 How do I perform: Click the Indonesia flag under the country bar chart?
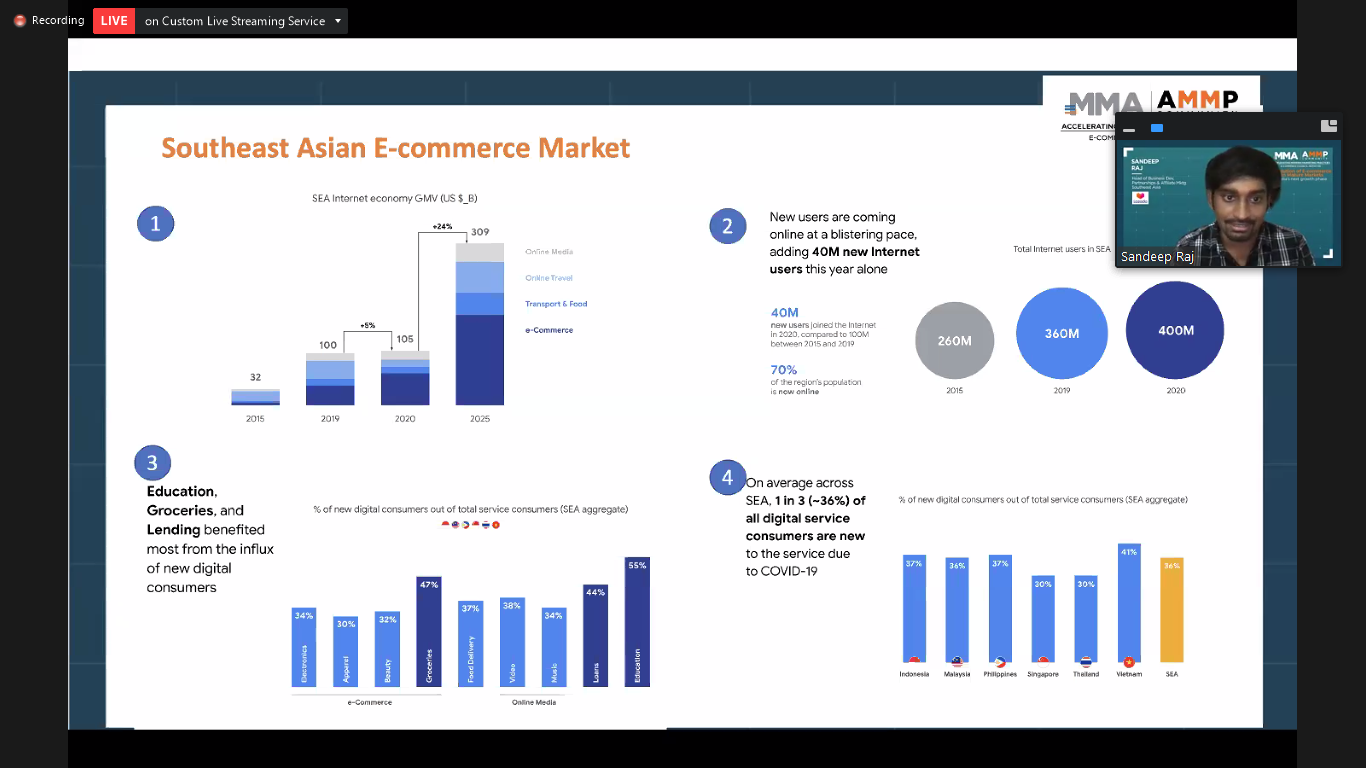point(913,659)
